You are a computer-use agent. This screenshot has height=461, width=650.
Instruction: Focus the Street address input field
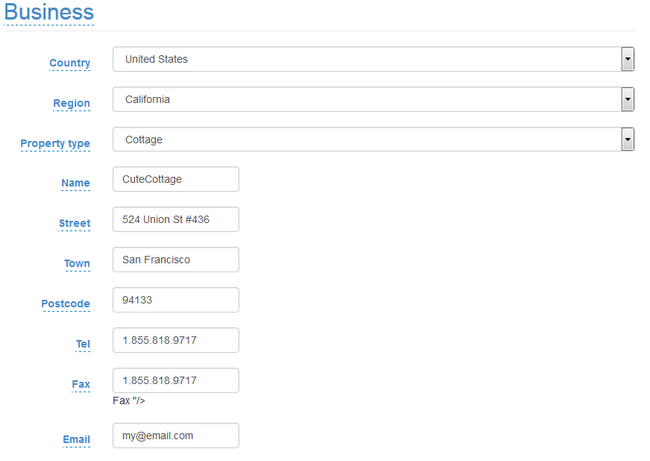point(175,220)
